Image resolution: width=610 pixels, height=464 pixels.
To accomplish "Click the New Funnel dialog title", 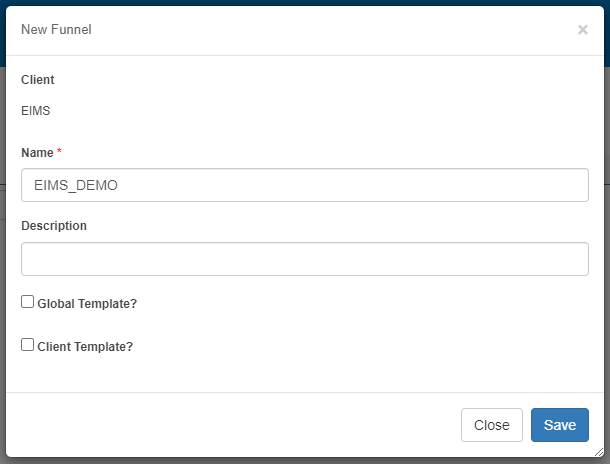I will coord(56,30).
